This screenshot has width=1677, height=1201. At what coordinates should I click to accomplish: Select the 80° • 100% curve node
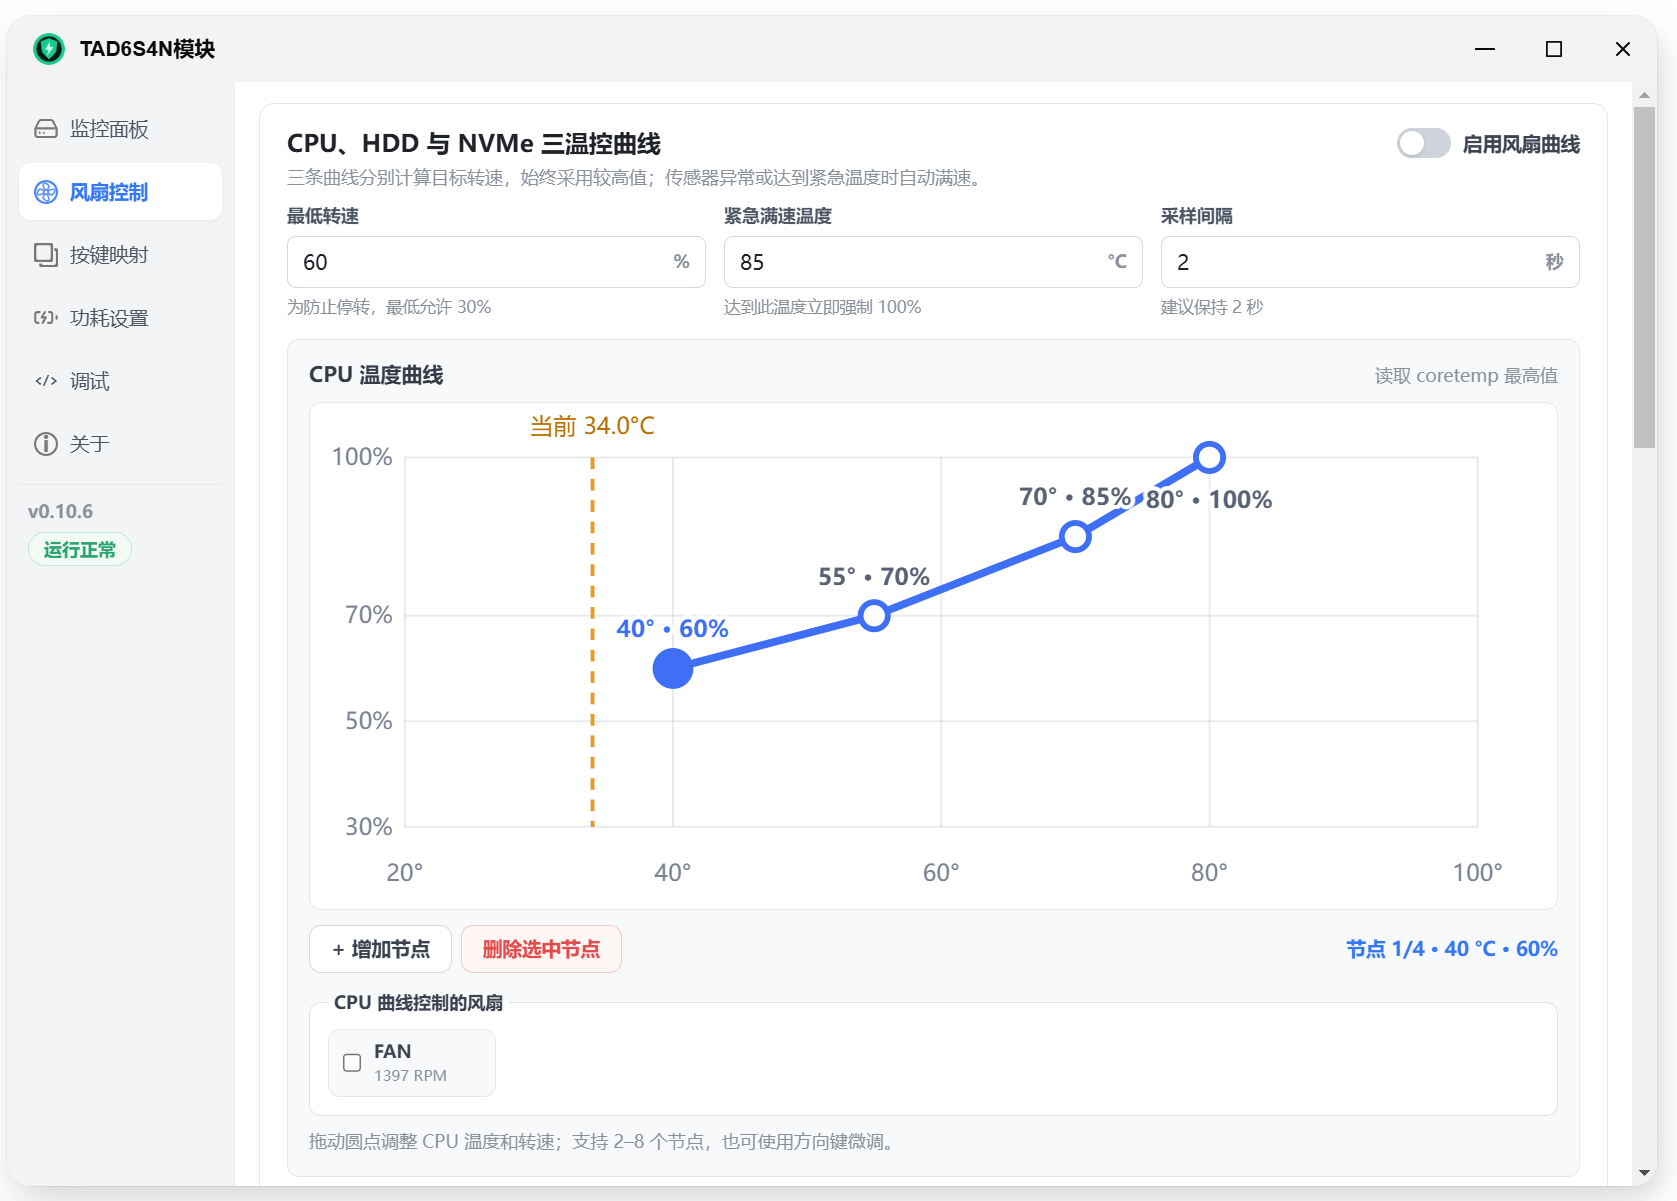(1209, 458)
